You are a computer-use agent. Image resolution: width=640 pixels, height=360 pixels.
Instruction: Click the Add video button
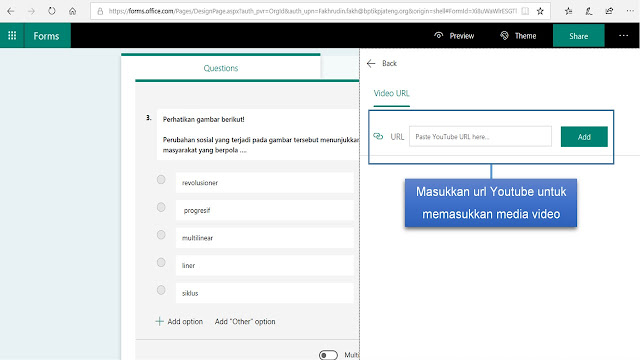coord(584,137)
